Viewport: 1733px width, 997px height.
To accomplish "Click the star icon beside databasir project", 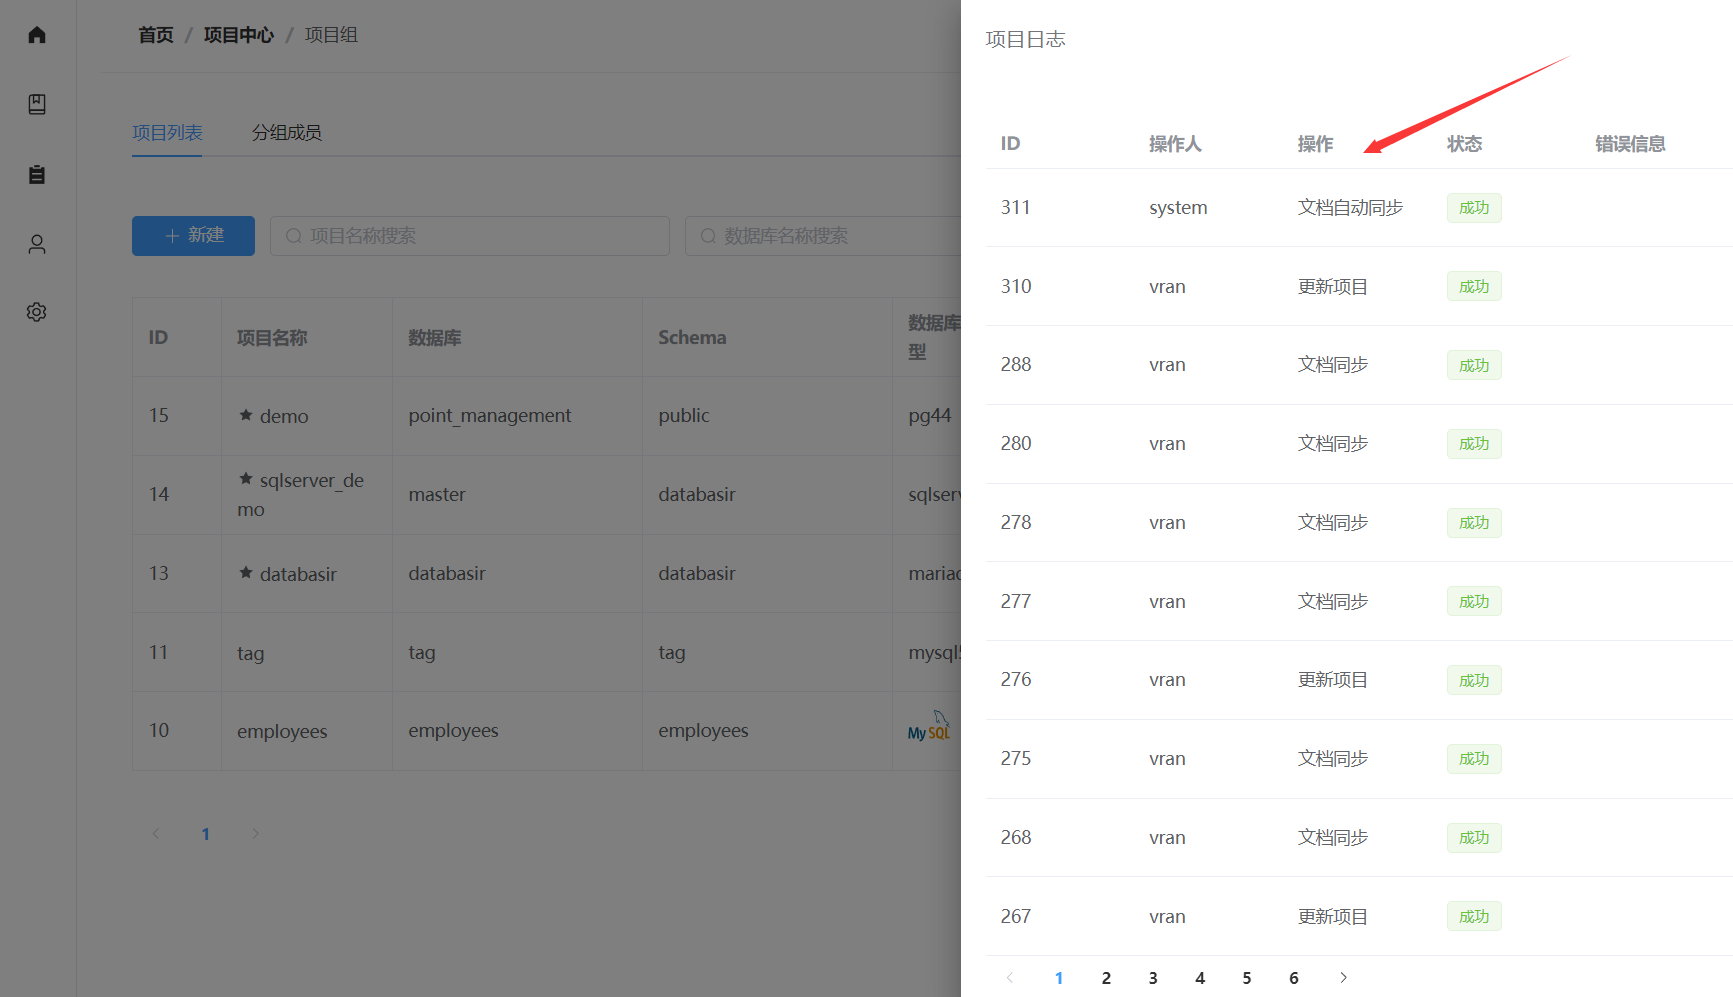I will click(246, 573).
